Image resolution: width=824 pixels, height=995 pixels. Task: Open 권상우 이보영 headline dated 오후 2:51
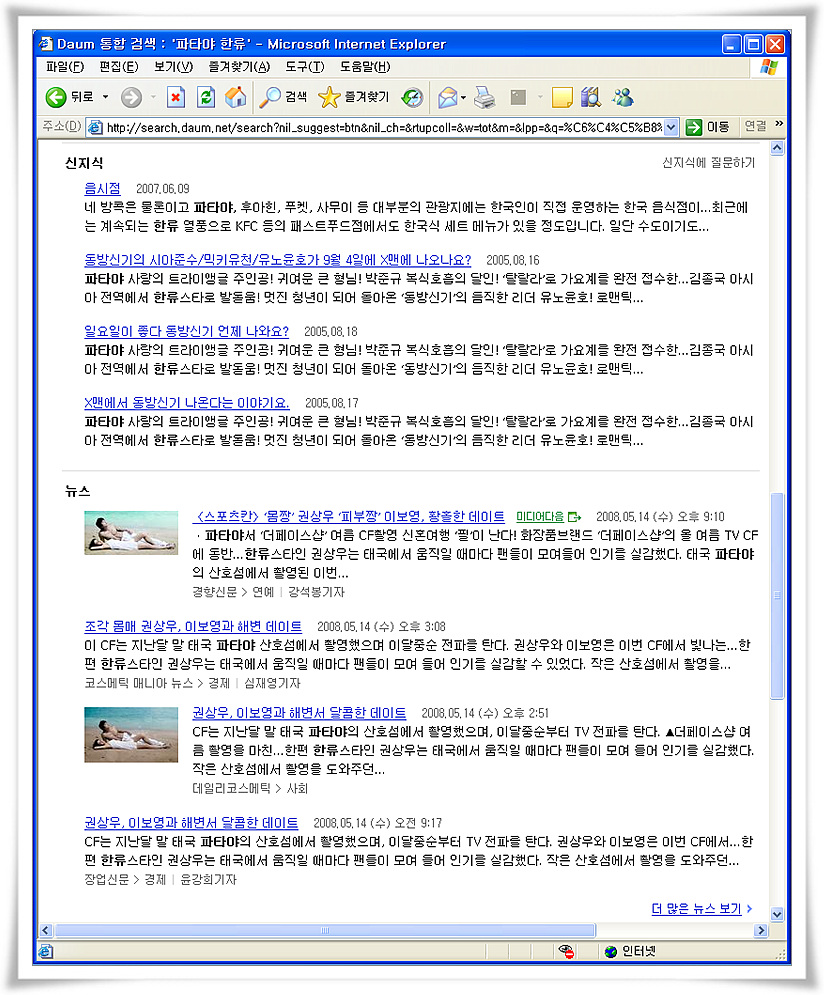point(299,713)
